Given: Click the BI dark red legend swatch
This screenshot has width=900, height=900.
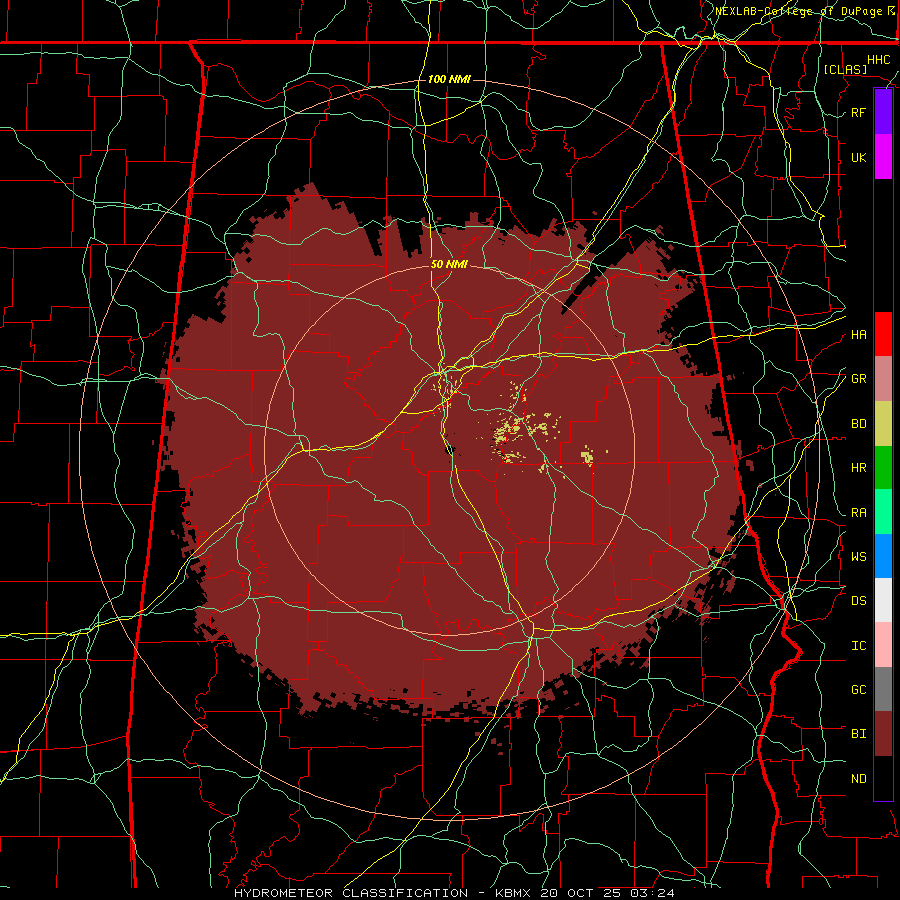Looking at the screenshot, I should (883, 734).
